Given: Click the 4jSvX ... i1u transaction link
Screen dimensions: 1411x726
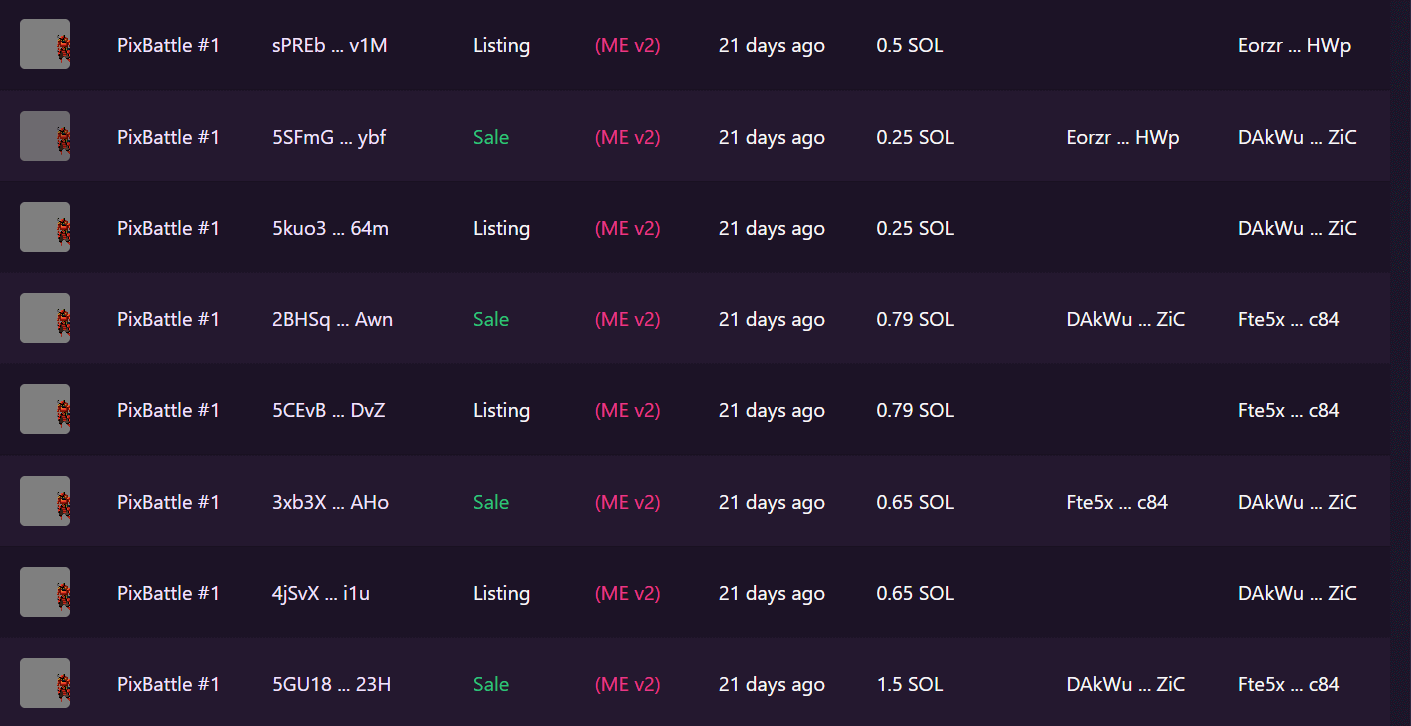Looking at the screenshot, I should pos(320,593).
